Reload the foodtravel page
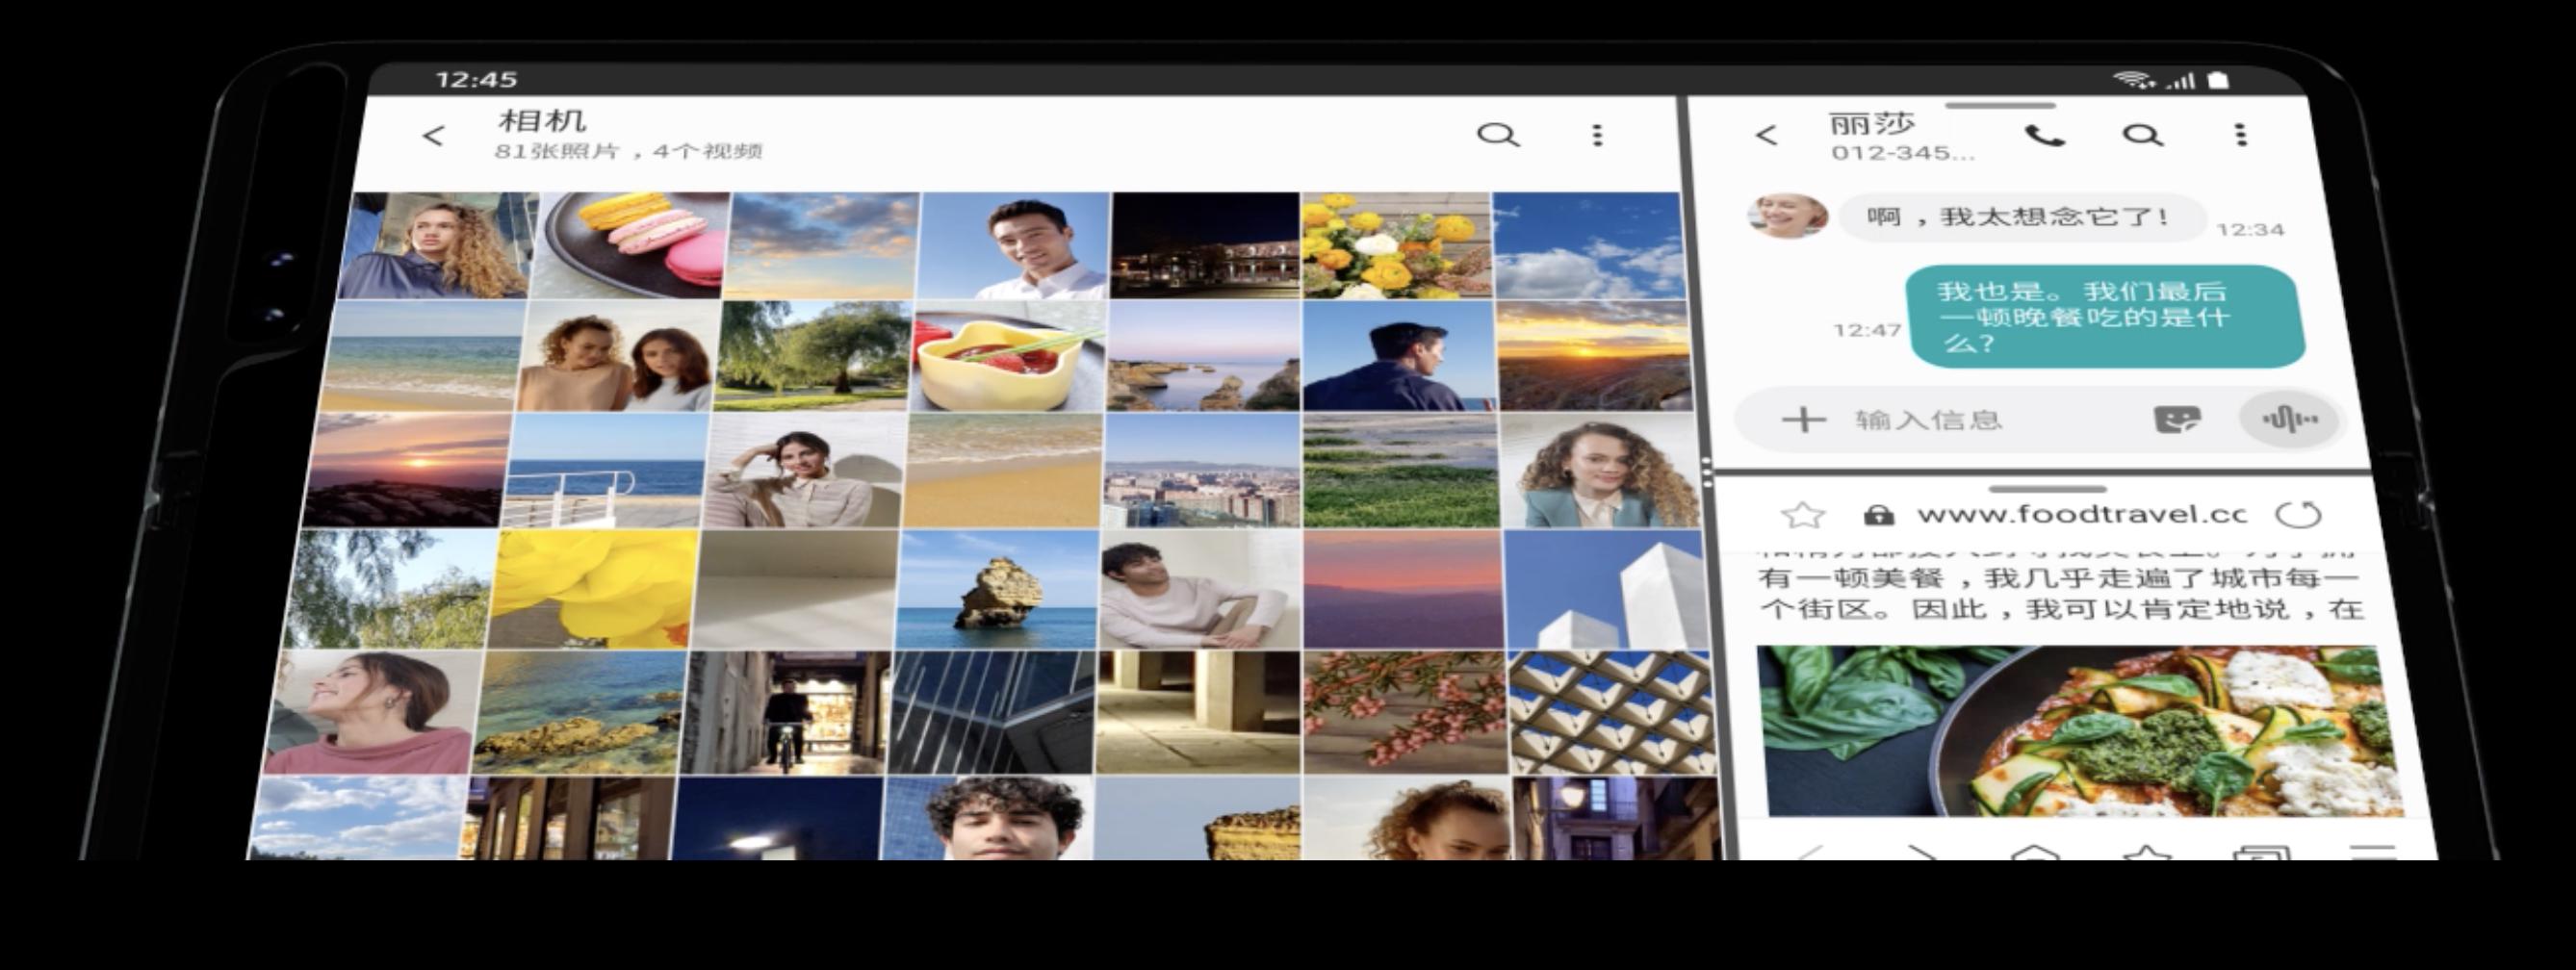This screenshot has height=970, width=2576. click(2298, 515)
